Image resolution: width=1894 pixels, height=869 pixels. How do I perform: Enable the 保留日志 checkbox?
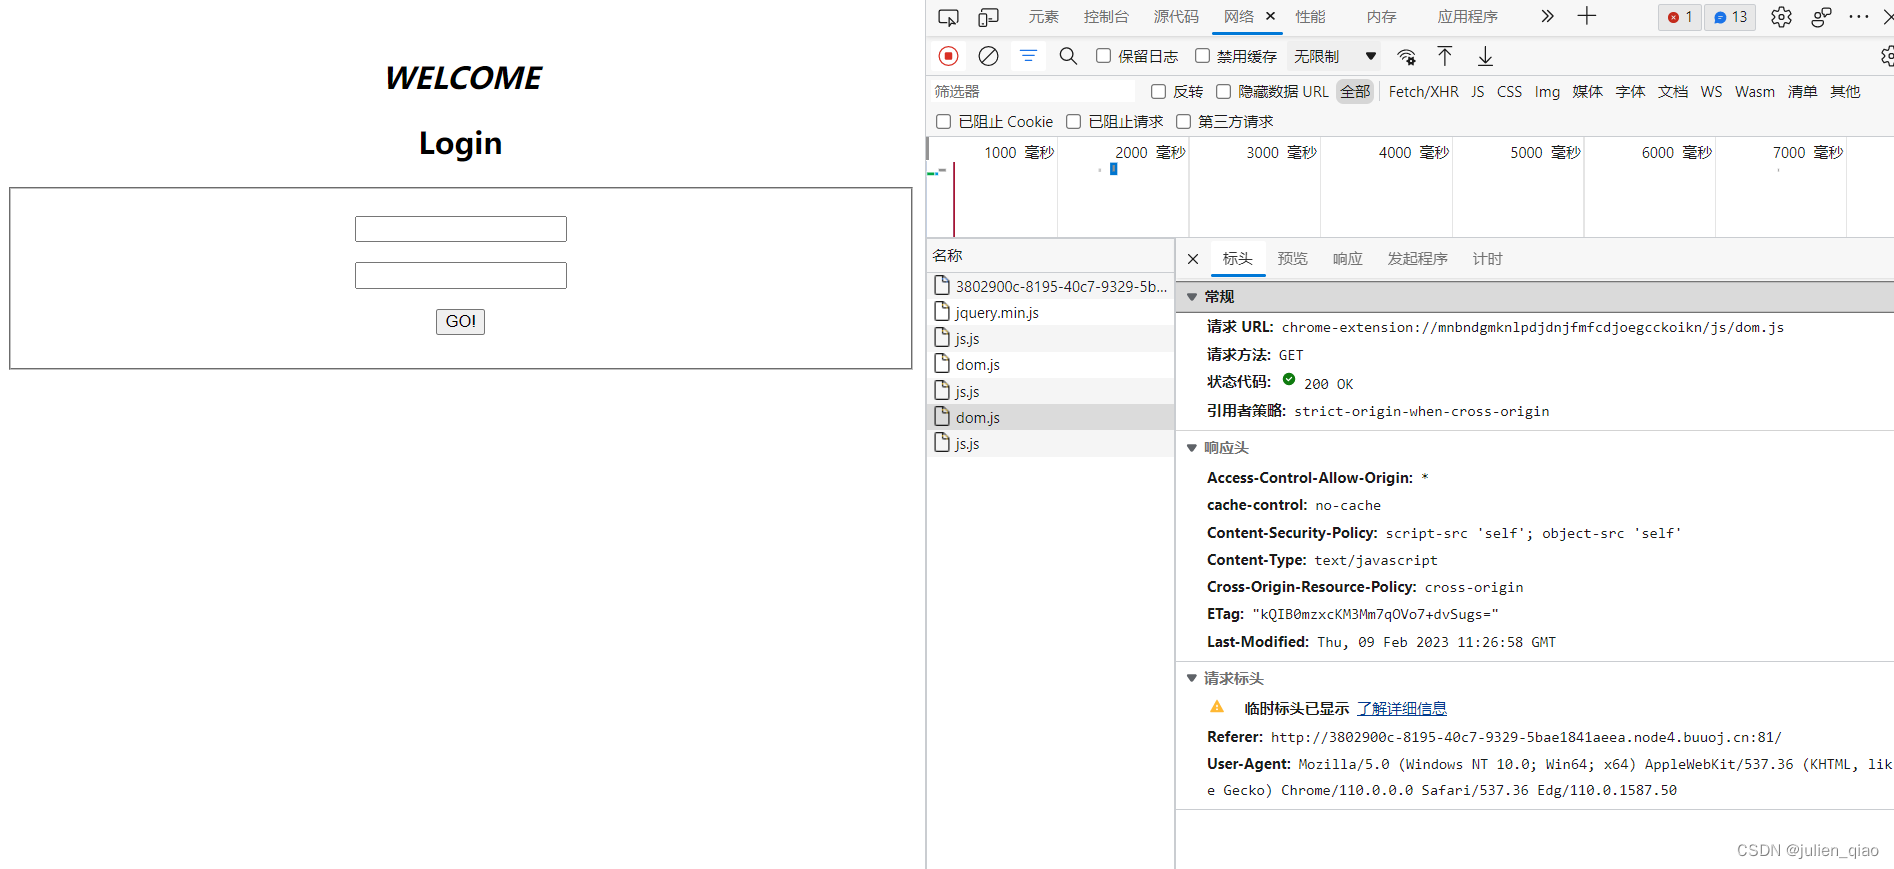1103,56
